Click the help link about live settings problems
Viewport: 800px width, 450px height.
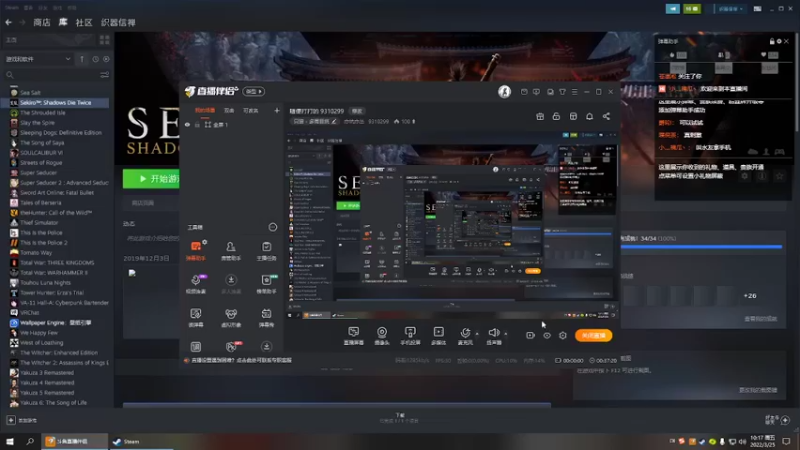click(x=241, y=360)
